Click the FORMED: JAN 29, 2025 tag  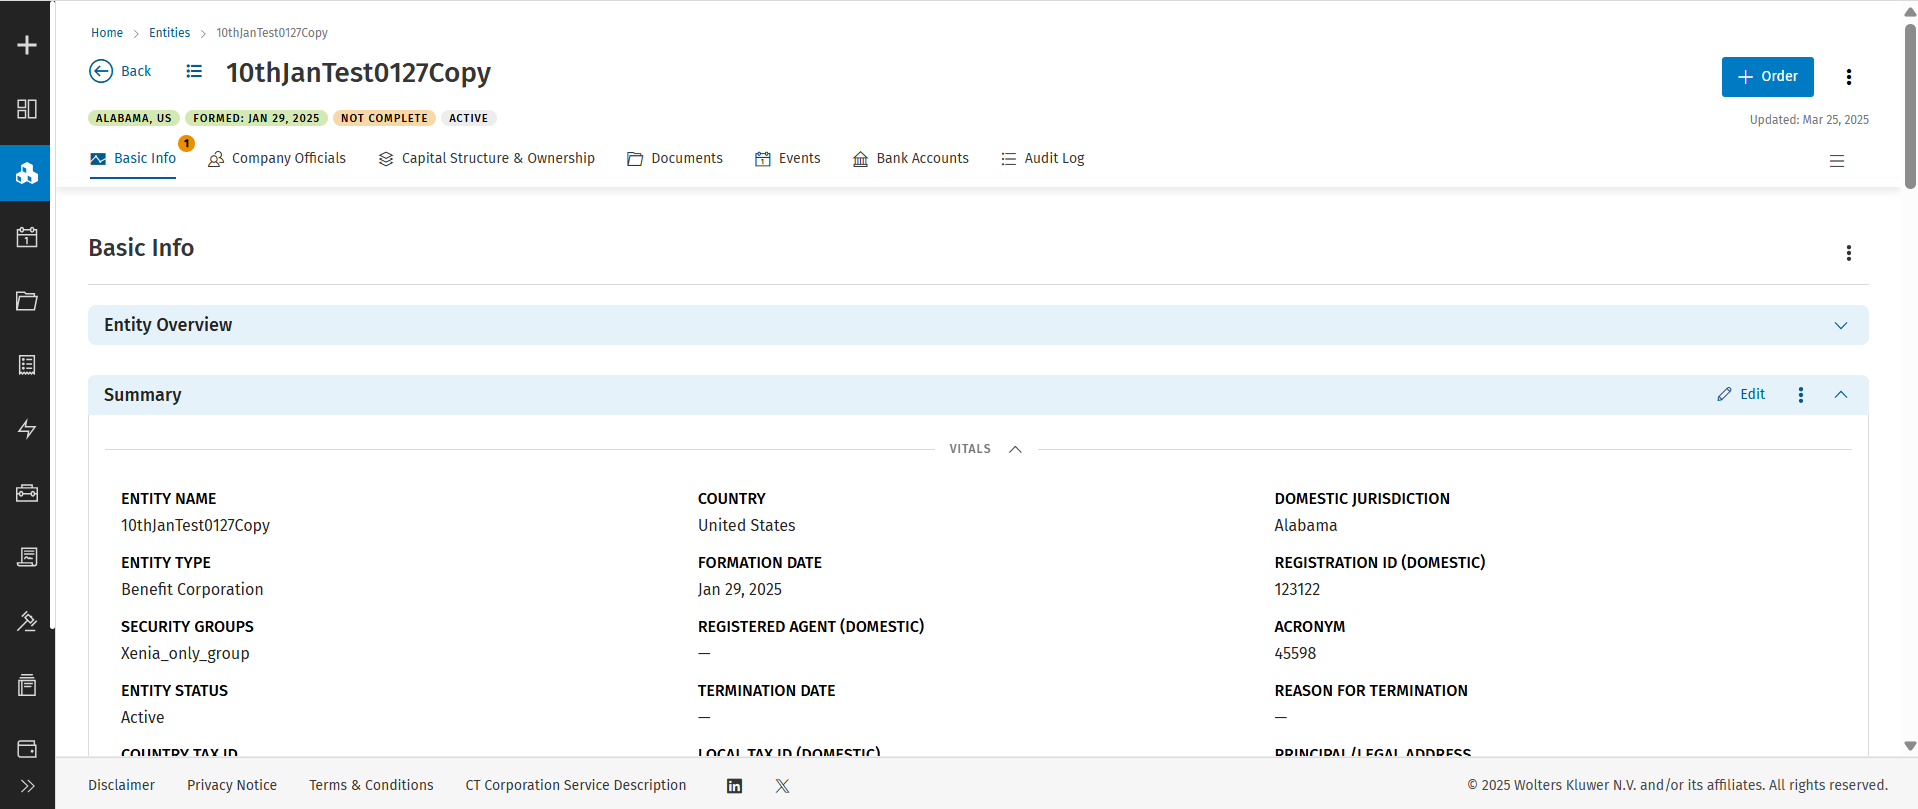pos(256,118)
